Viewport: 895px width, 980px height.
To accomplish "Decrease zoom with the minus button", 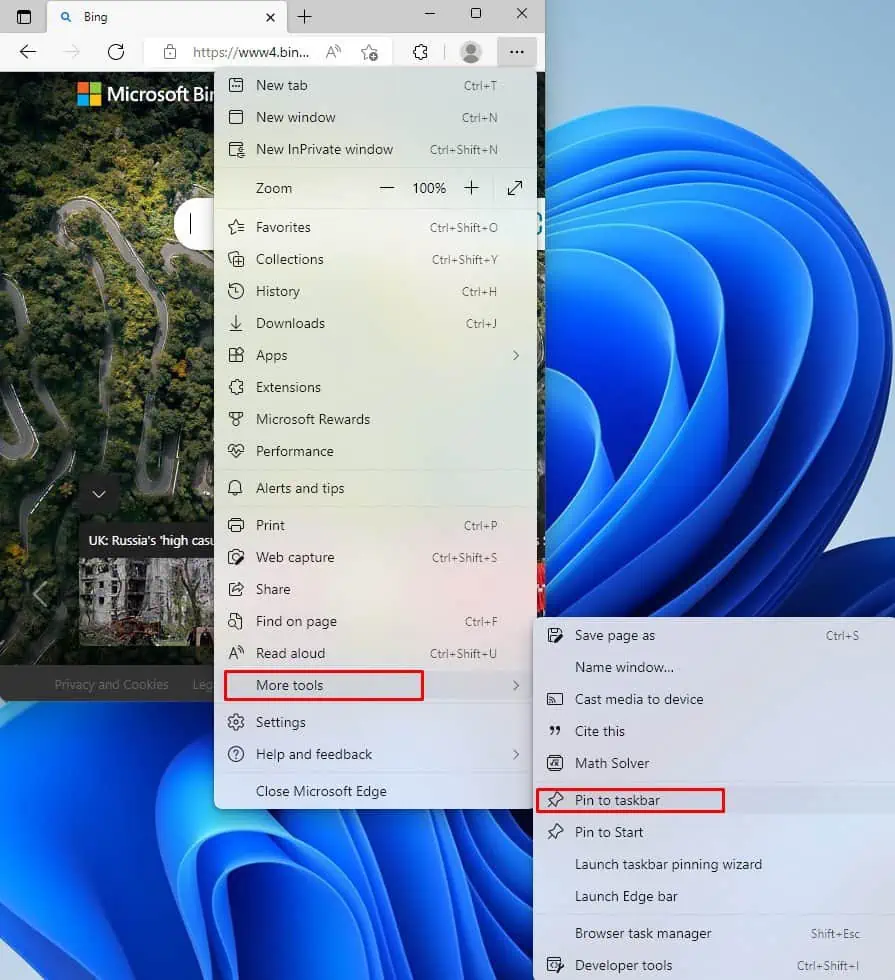I will pyautogui.click(x=387, y=188).
